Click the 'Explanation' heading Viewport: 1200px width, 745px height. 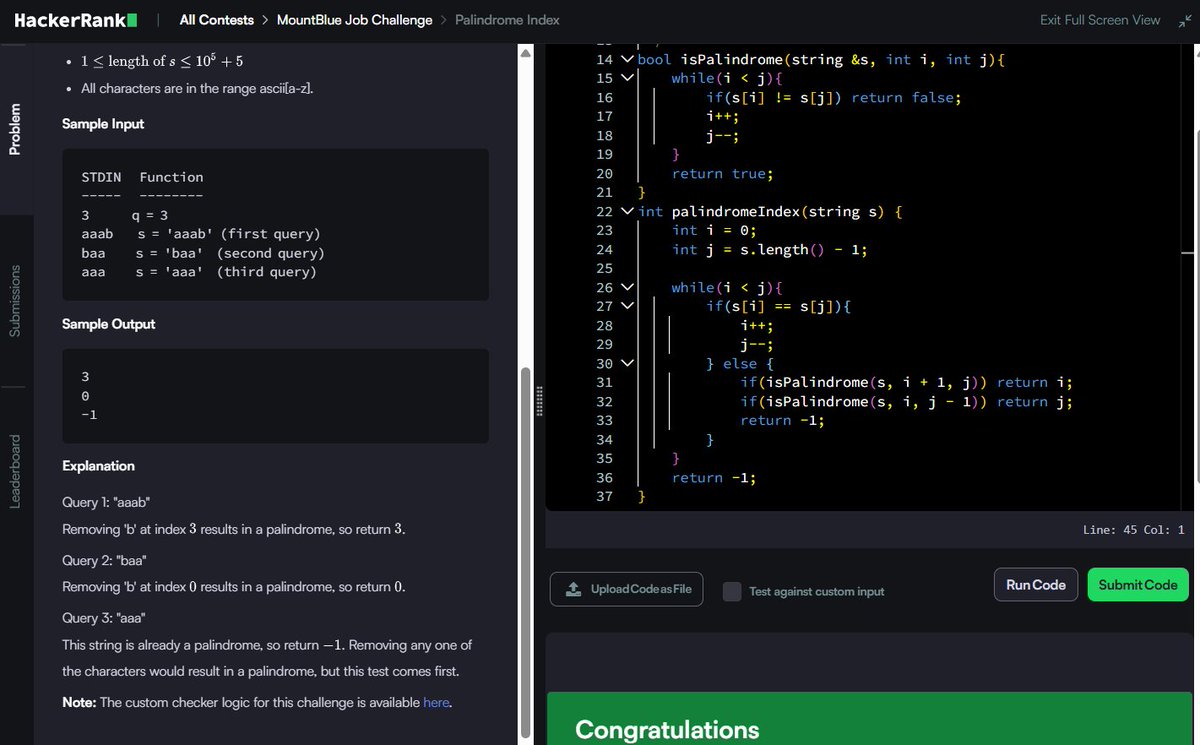(x=98, y=466)
